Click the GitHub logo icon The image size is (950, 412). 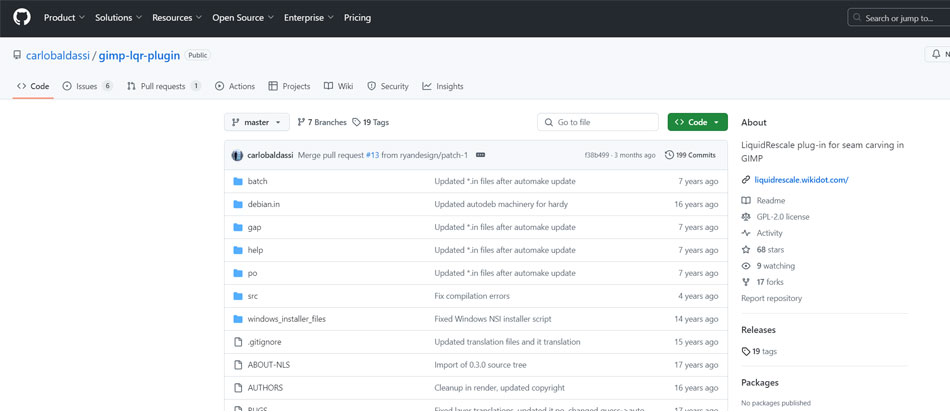pyautogui.click(x=22, y=18)
